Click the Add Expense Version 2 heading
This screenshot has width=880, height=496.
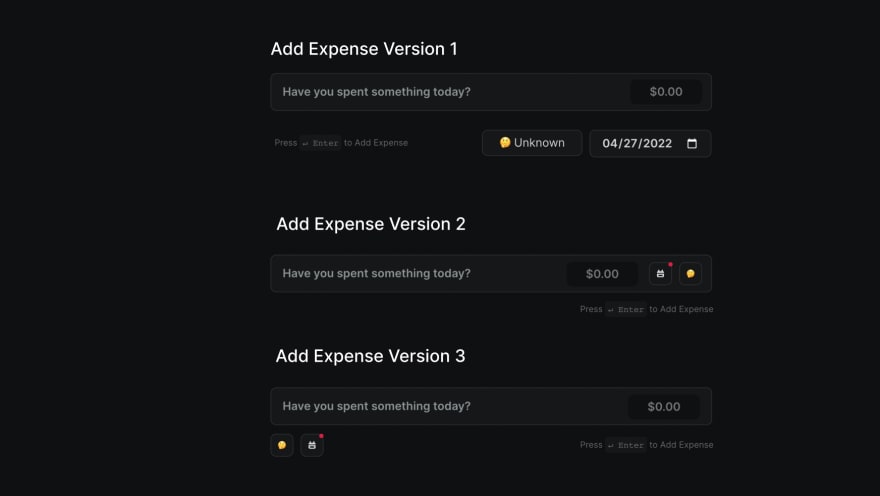[370, 224]
